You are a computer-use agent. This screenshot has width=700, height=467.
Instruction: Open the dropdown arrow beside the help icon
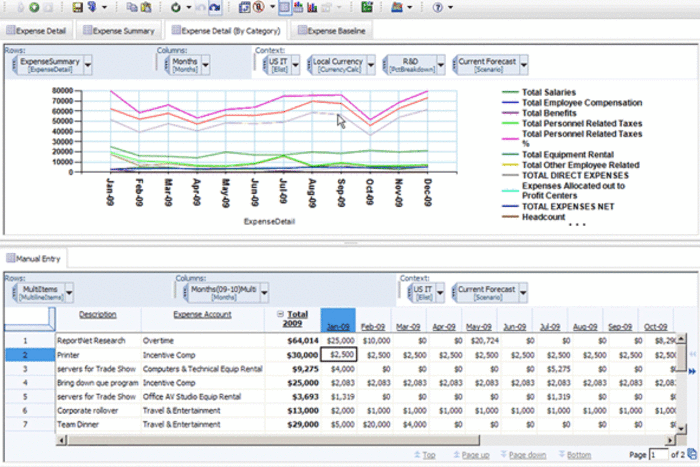[450, 8]
